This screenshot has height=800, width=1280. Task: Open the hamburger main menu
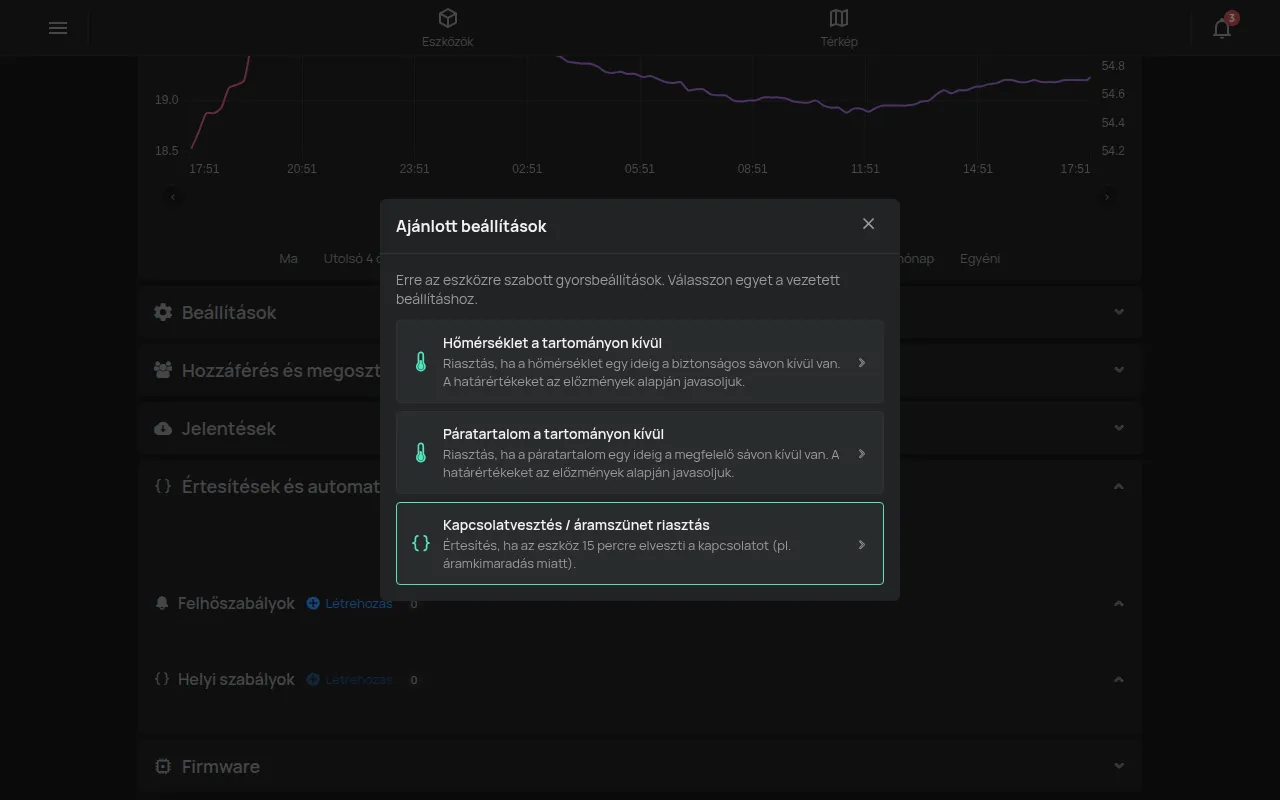(x=58, y=28)
